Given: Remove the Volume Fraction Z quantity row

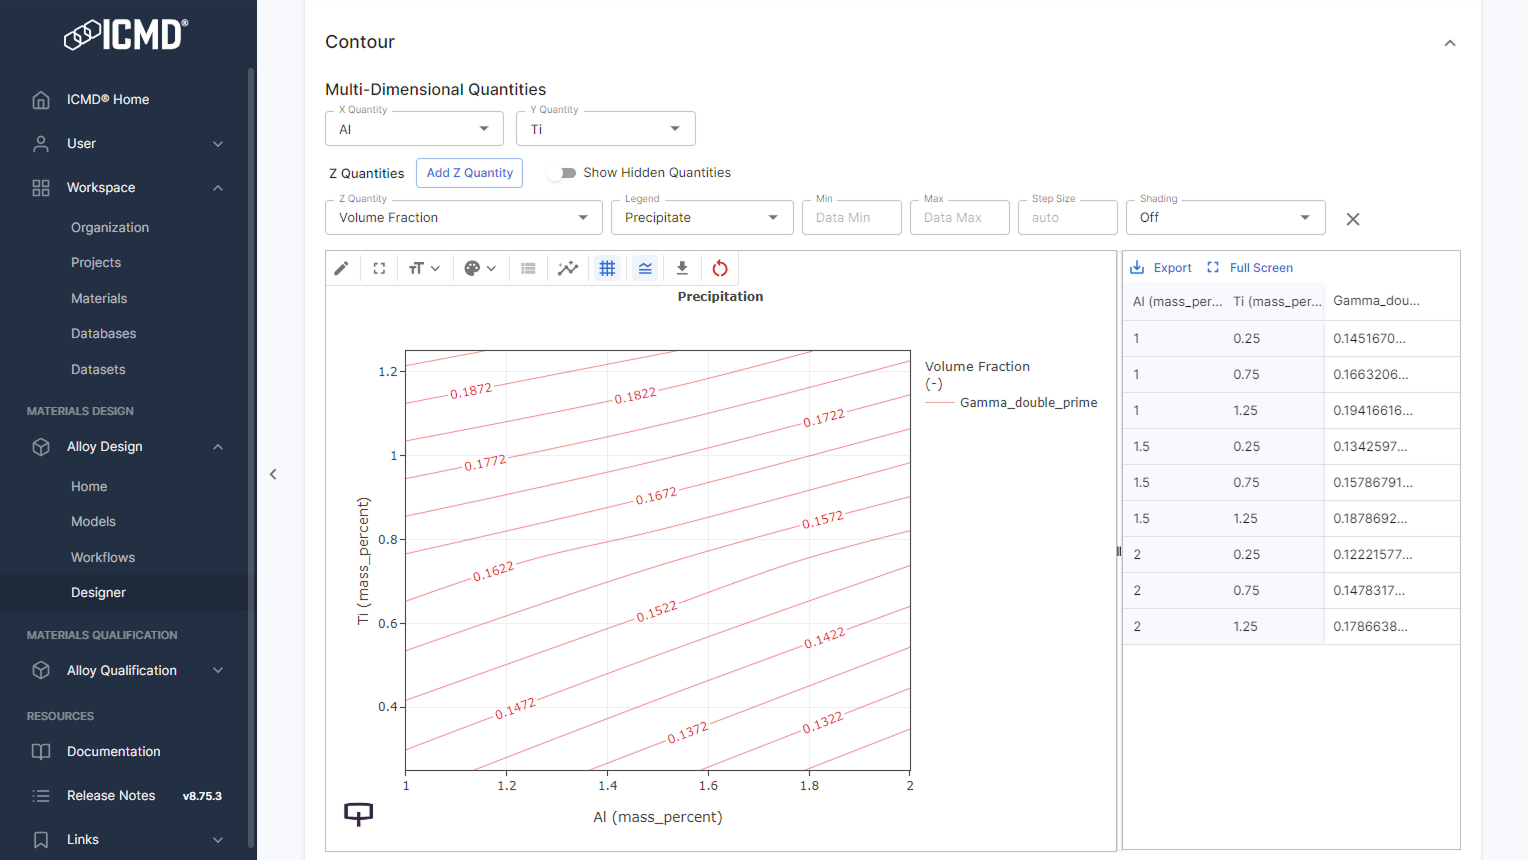Looking at the screenshot, I should 1353,219.
